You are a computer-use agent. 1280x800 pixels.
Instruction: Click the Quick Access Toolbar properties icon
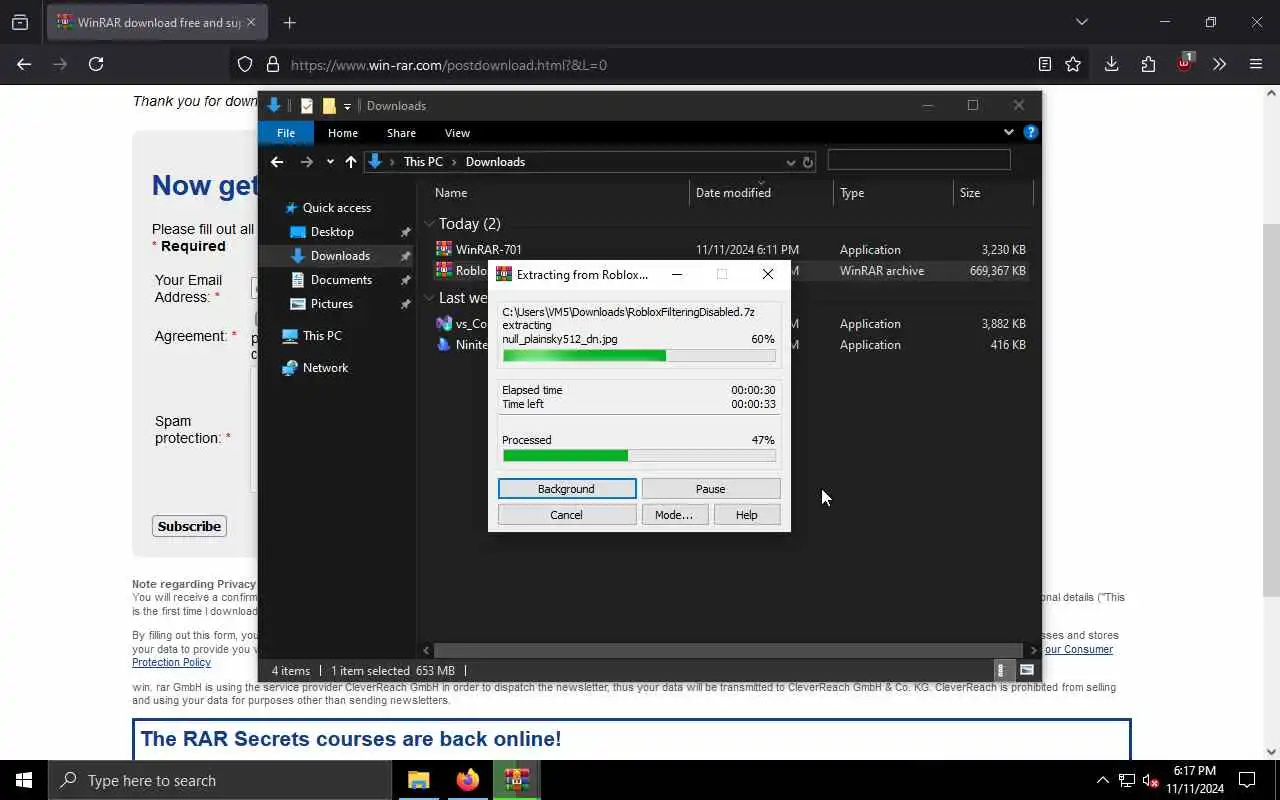(x=307, y=106)
